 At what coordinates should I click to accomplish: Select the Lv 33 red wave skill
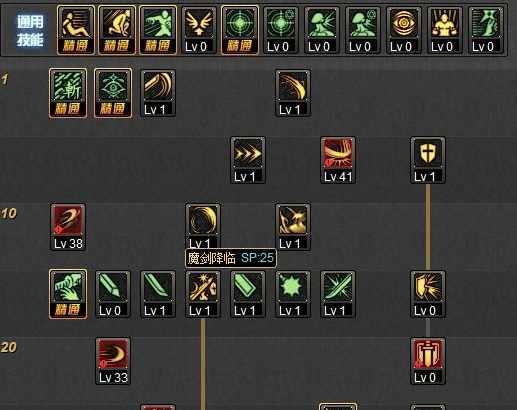(x=113, y=361)
